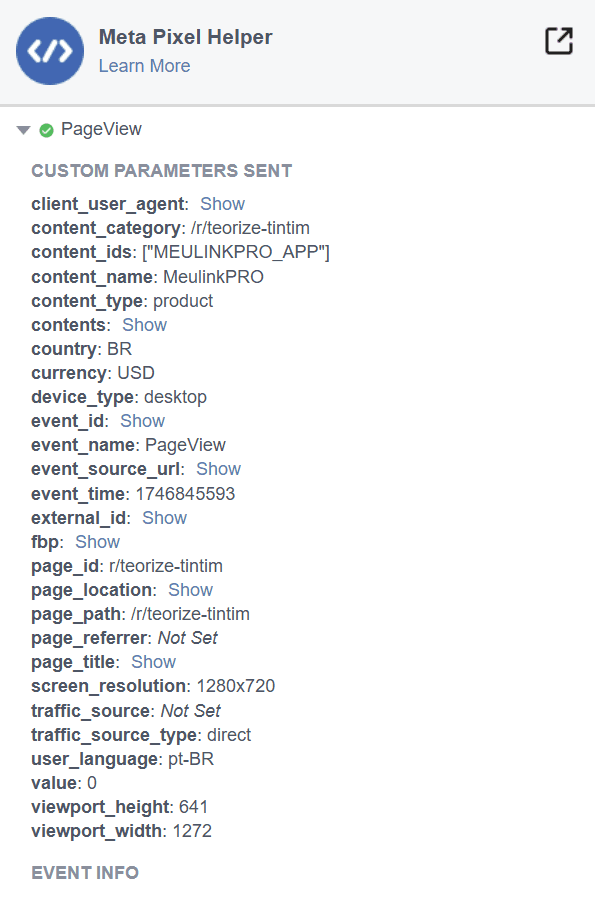Open the Learn More link
The height and width of the screenshot is (898, 595).
[x=144, y=66]
